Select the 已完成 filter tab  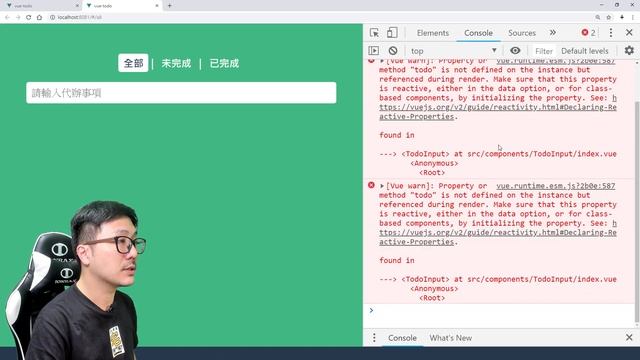pos(224,63)
